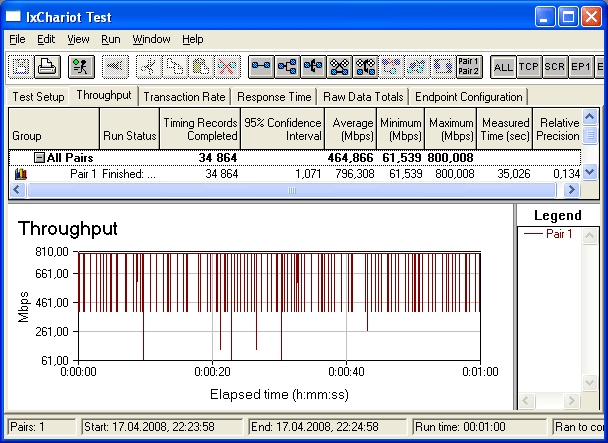Open the Run menu
Image resolution: width=608 pixels, height=443 pixels.
[111, 39]
